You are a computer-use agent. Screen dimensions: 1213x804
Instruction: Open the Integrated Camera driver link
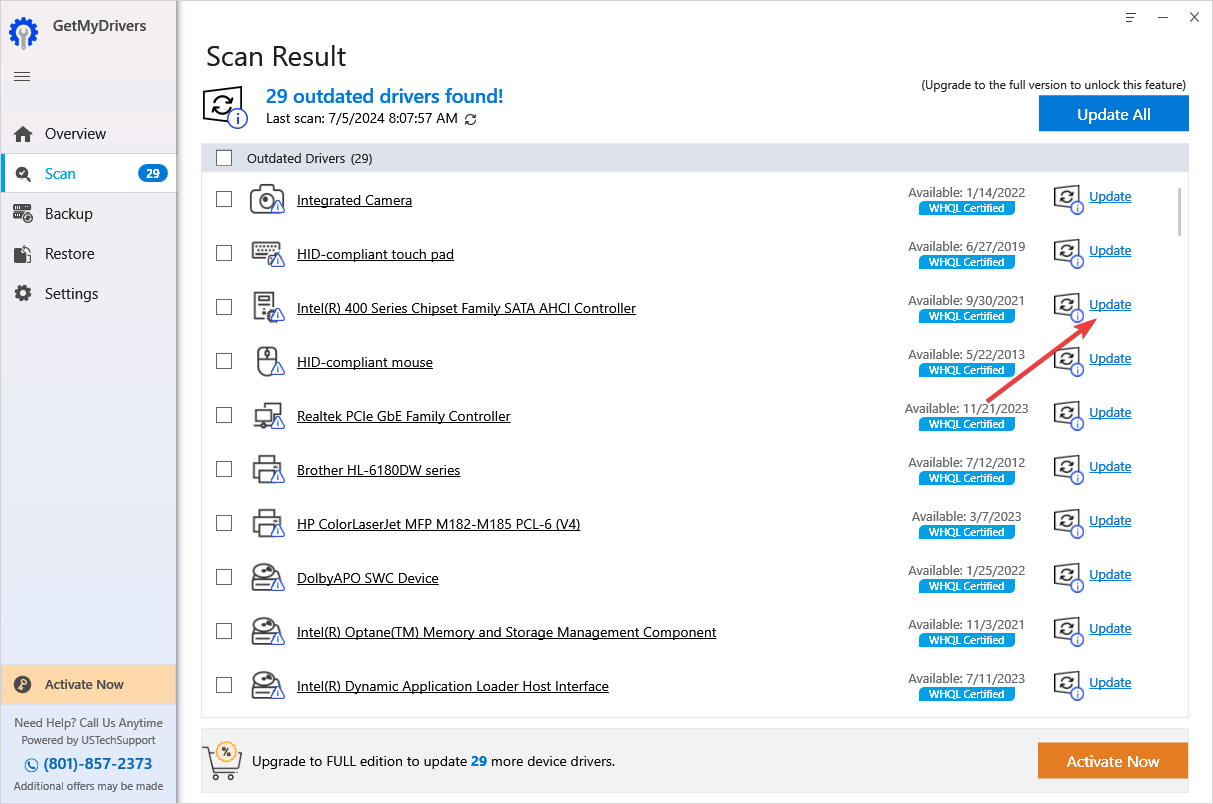pyautogui.click(x=354, y=200)
